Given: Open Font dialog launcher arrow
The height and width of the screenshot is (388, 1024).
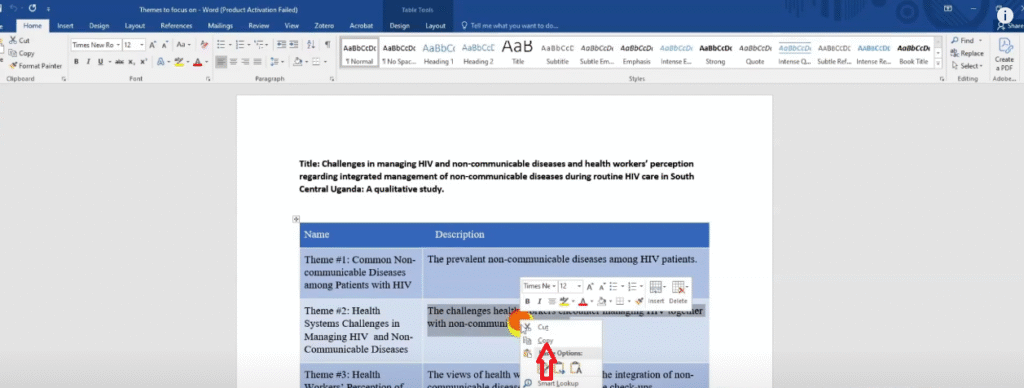Looking at the screenshot, I should 208,79.
